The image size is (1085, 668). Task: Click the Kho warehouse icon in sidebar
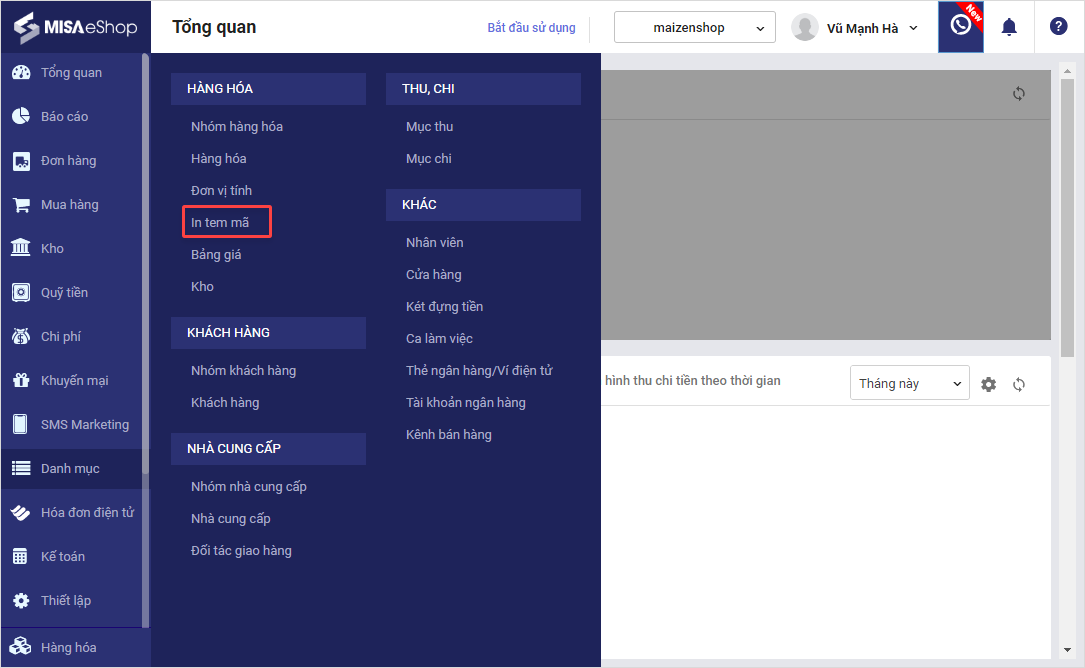coord(21,249)
